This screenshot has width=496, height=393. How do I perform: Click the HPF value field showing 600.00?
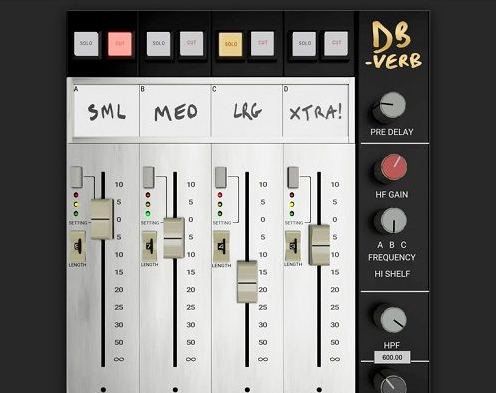click(x=392, y=357)
